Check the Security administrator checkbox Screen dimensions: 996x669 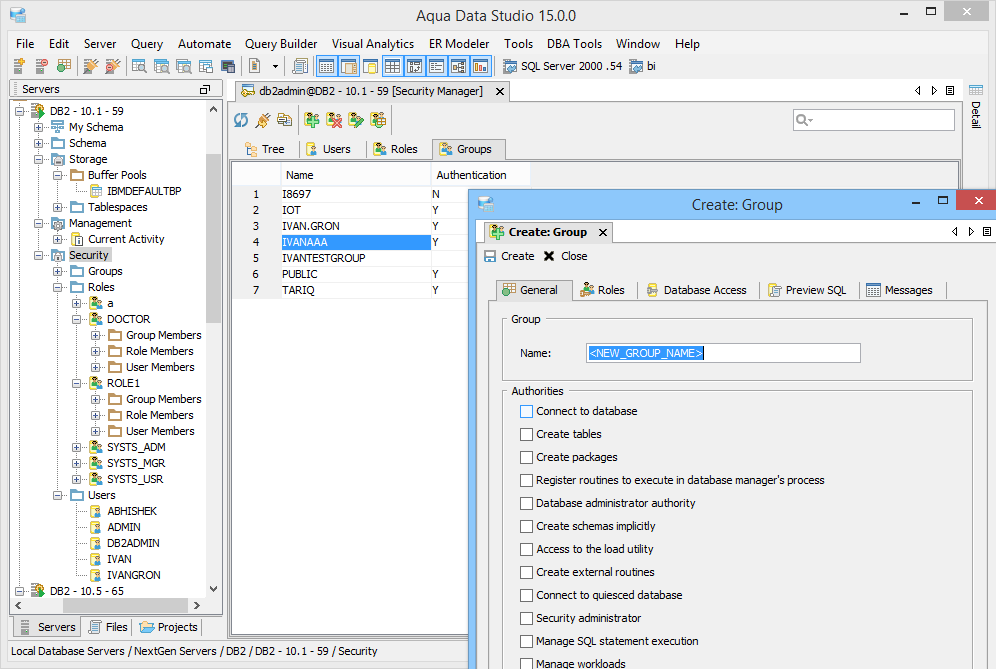[526, 618]
